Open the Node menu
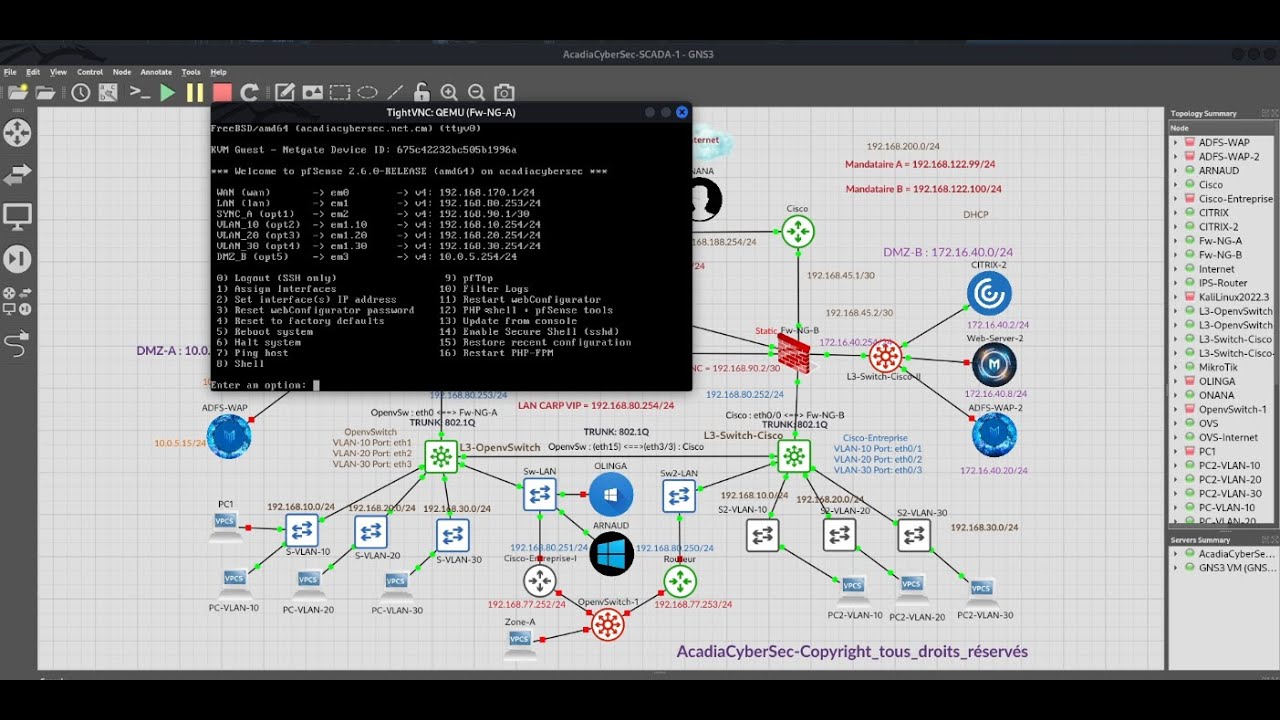 pos(122,72)
